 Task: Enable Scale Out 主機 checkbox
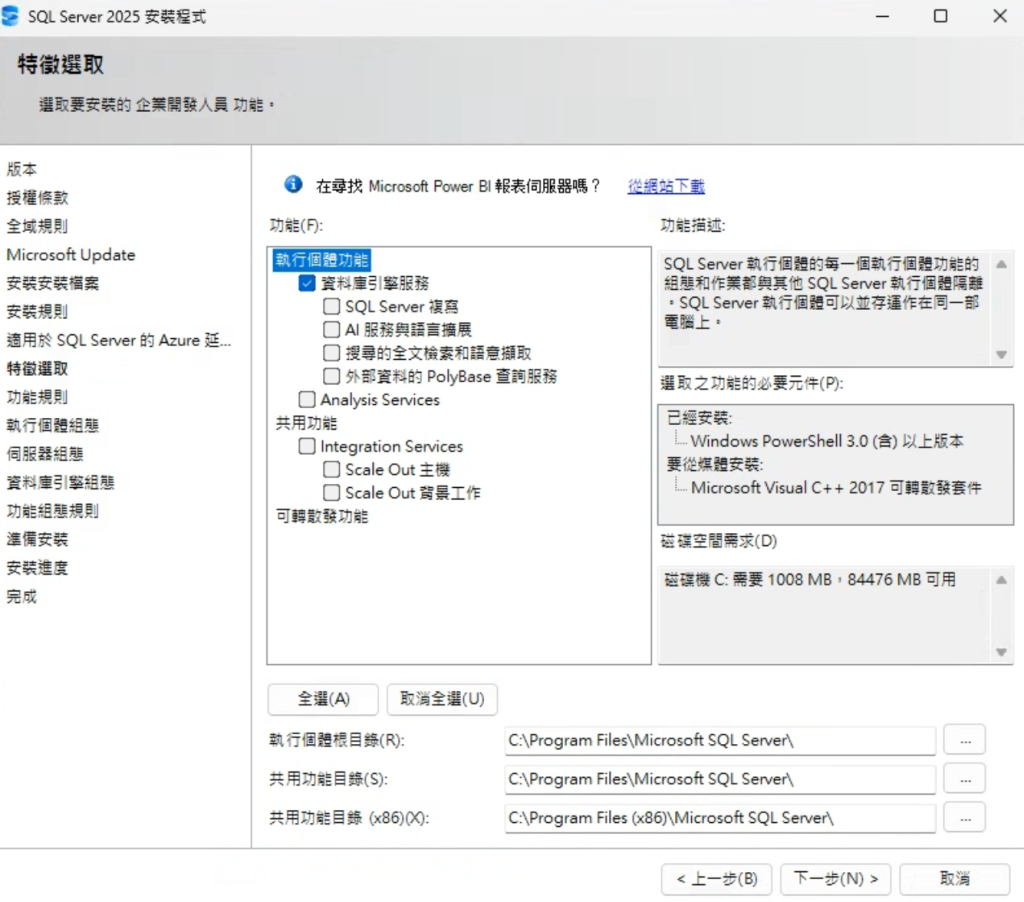coord(331,470)
